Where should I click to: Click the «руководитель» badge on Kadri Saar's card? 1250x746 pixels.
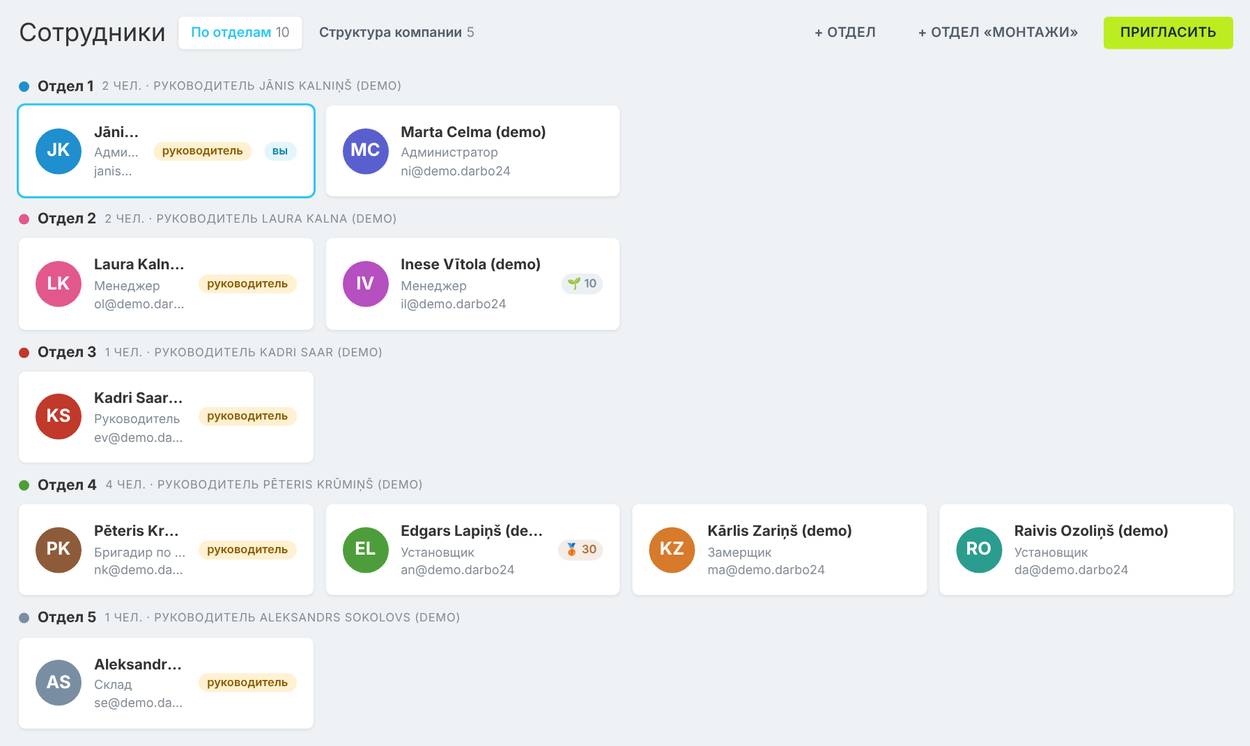pos(248,417)
